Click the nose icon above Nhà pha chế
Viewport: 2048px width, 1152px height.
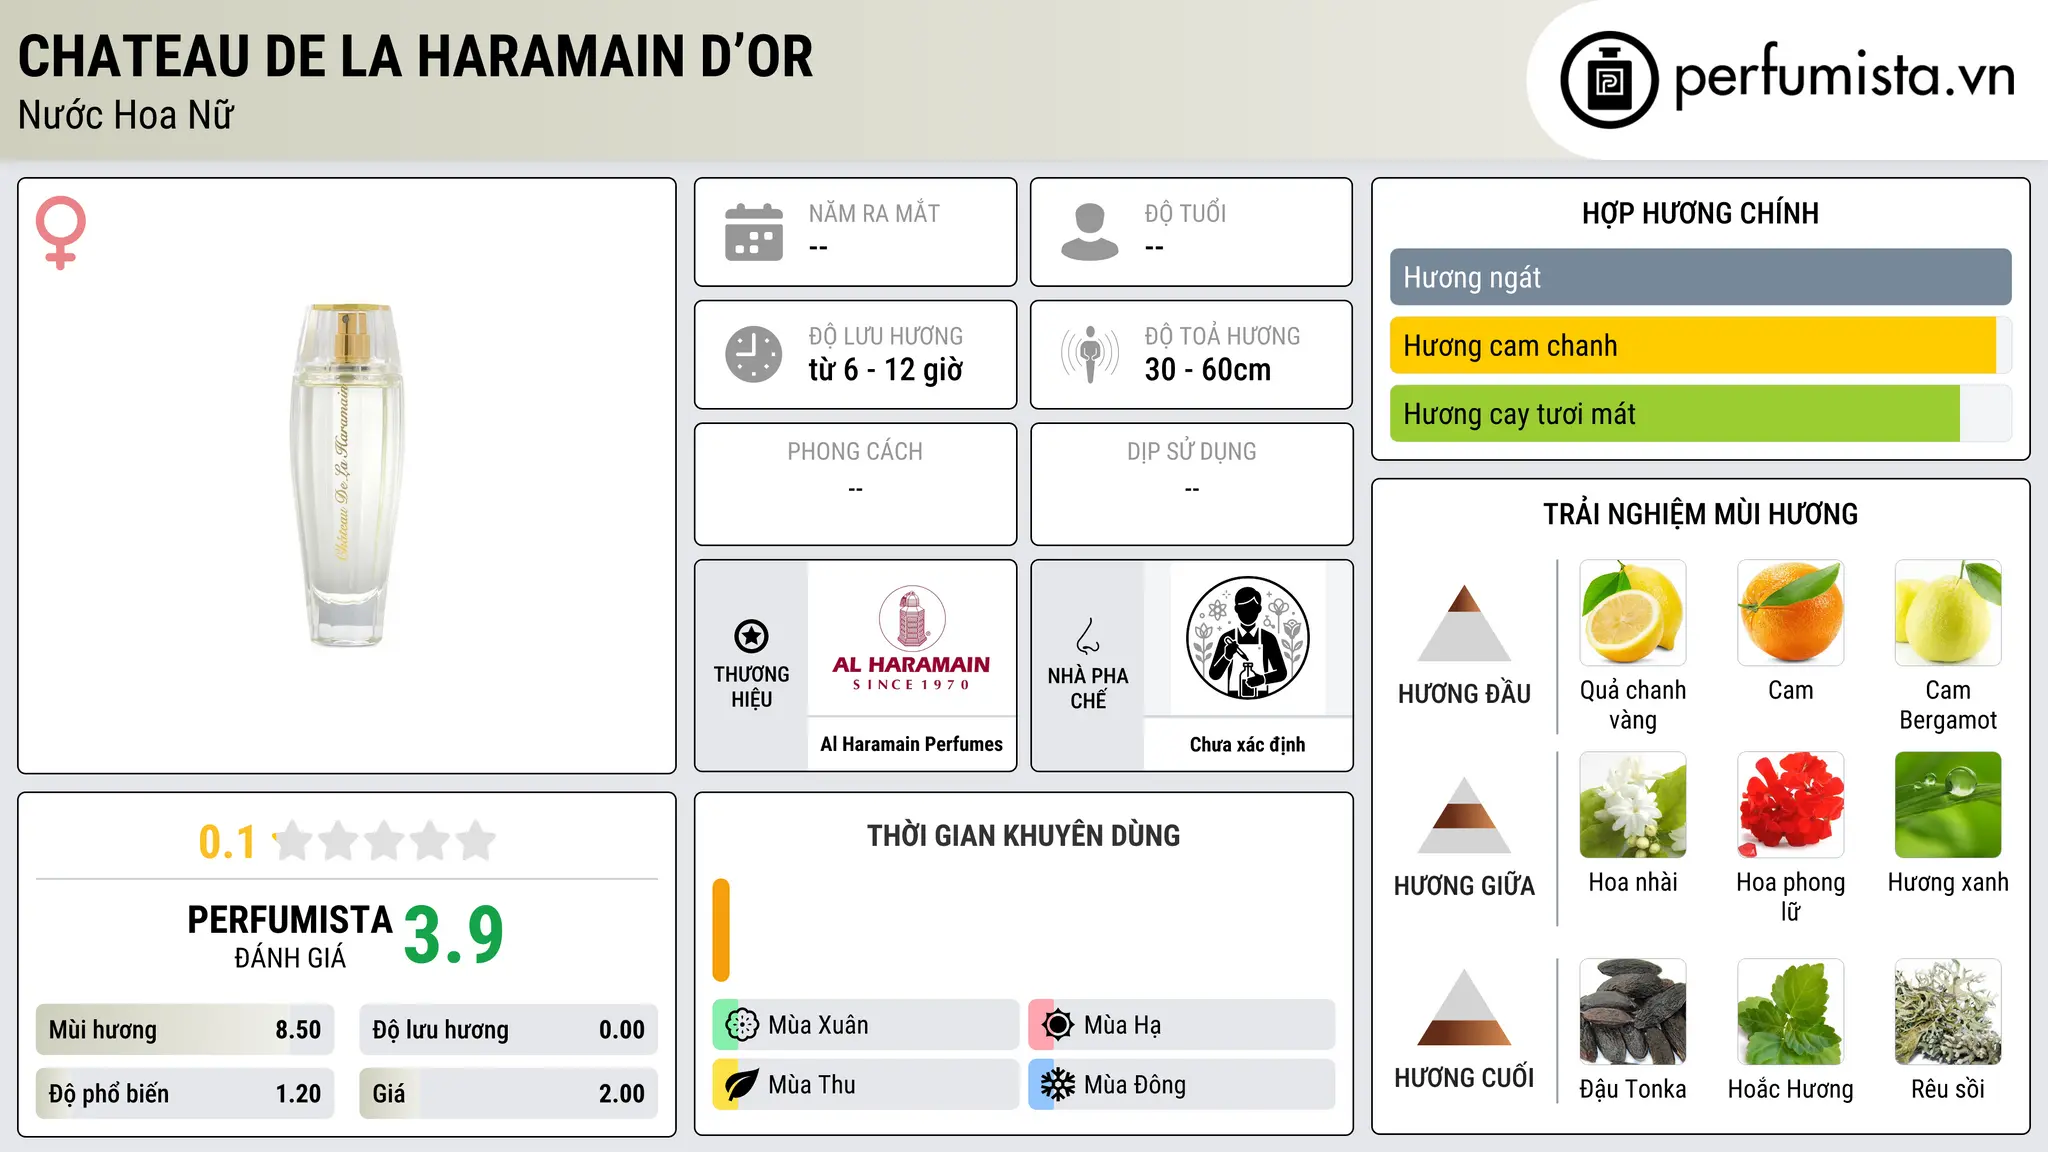1088,637
